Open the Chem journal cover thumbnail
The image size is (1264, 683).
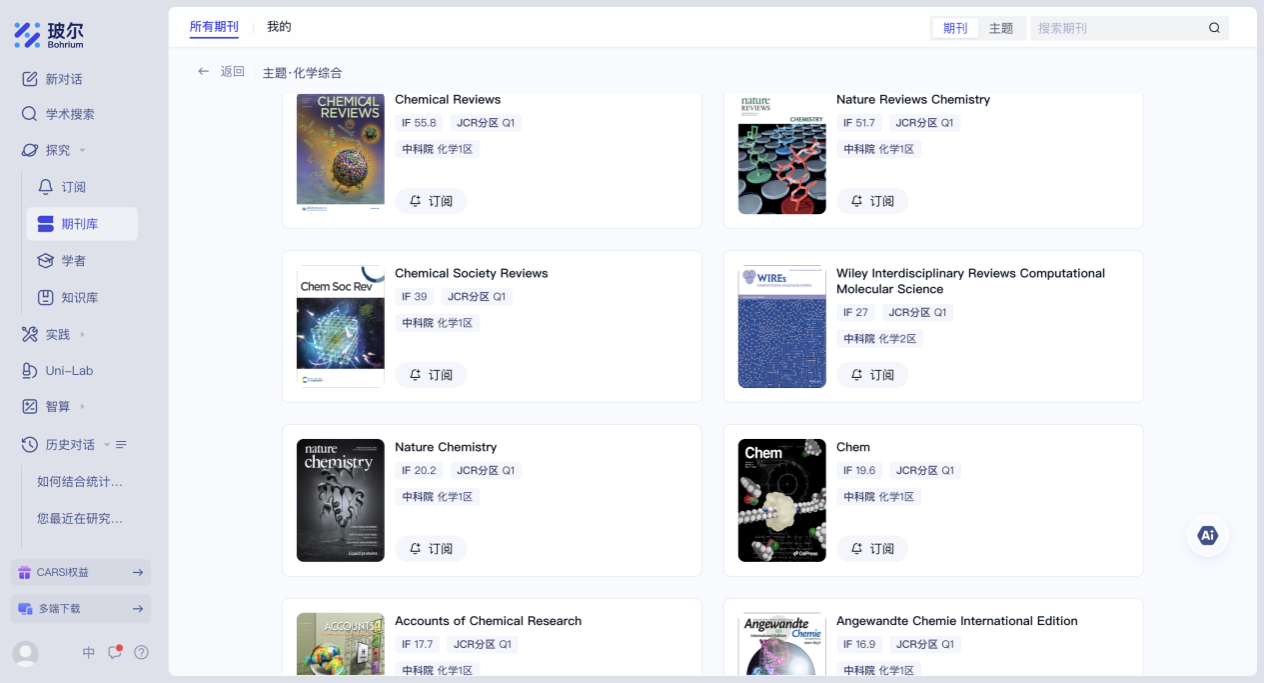[x=781, y=500]
